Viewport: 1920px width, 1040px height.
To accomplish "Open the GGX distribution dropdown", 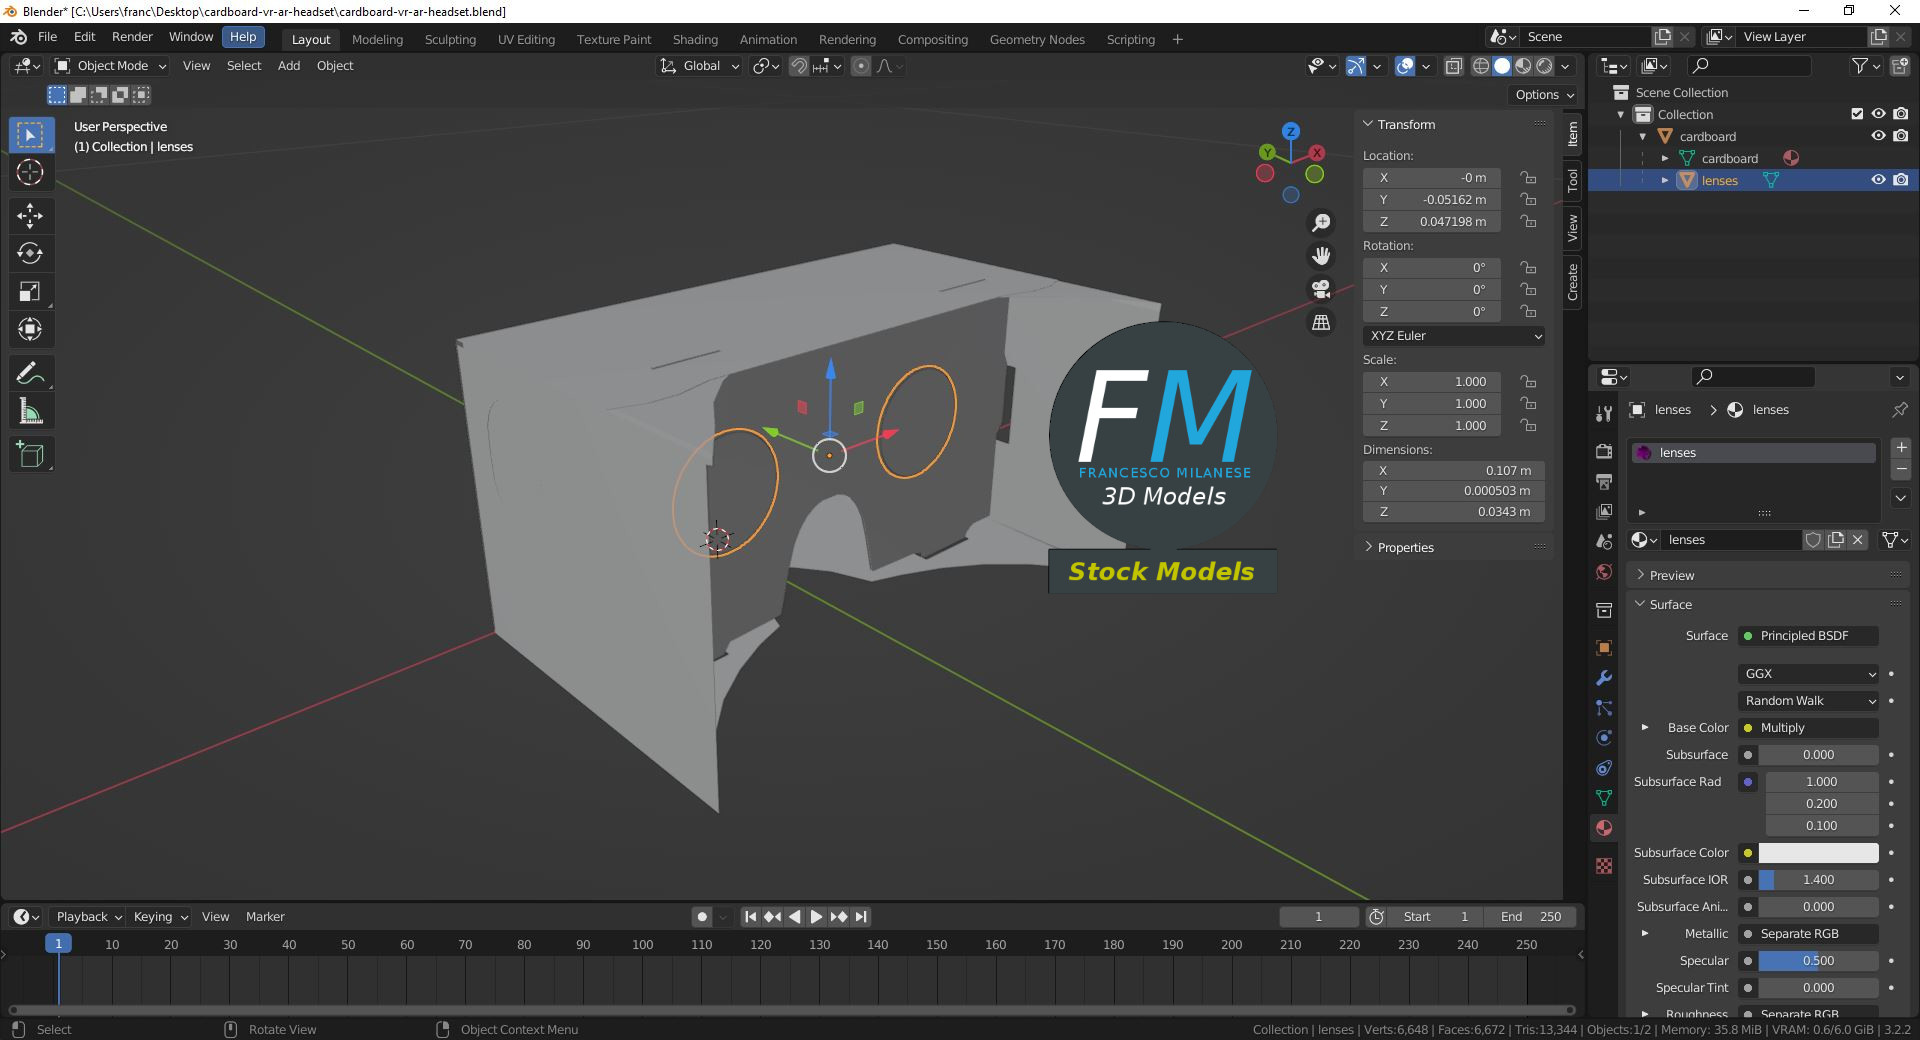I will (x=1809, y=674).
